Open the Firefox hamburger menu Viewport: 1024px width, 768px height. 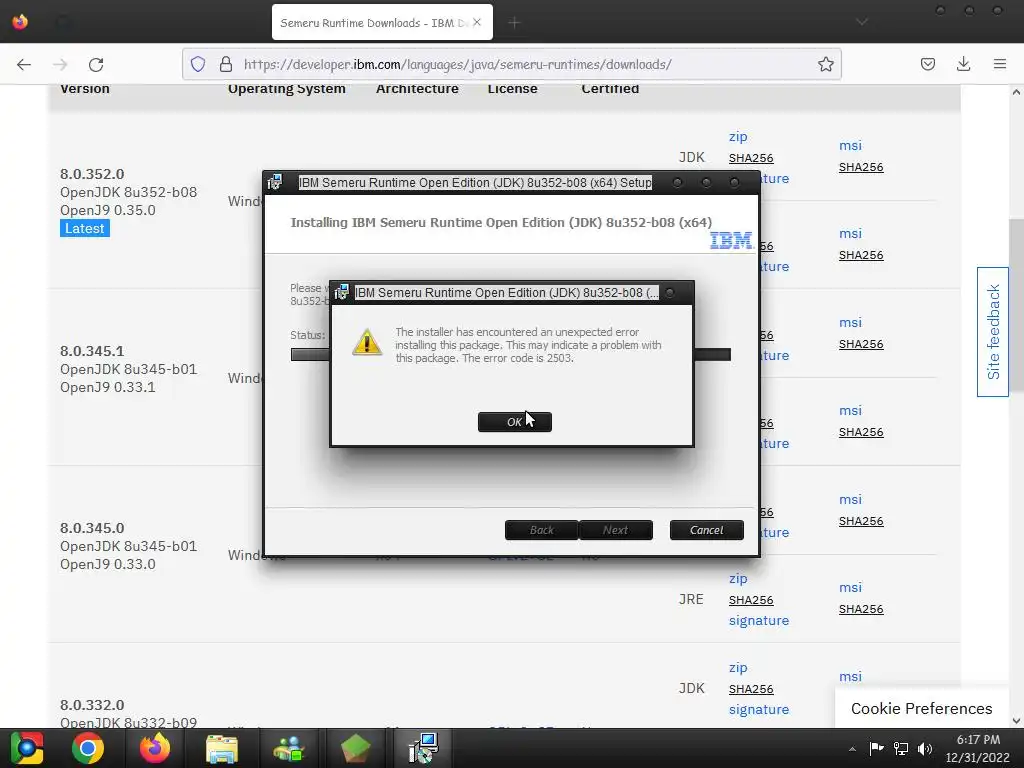1000,64
